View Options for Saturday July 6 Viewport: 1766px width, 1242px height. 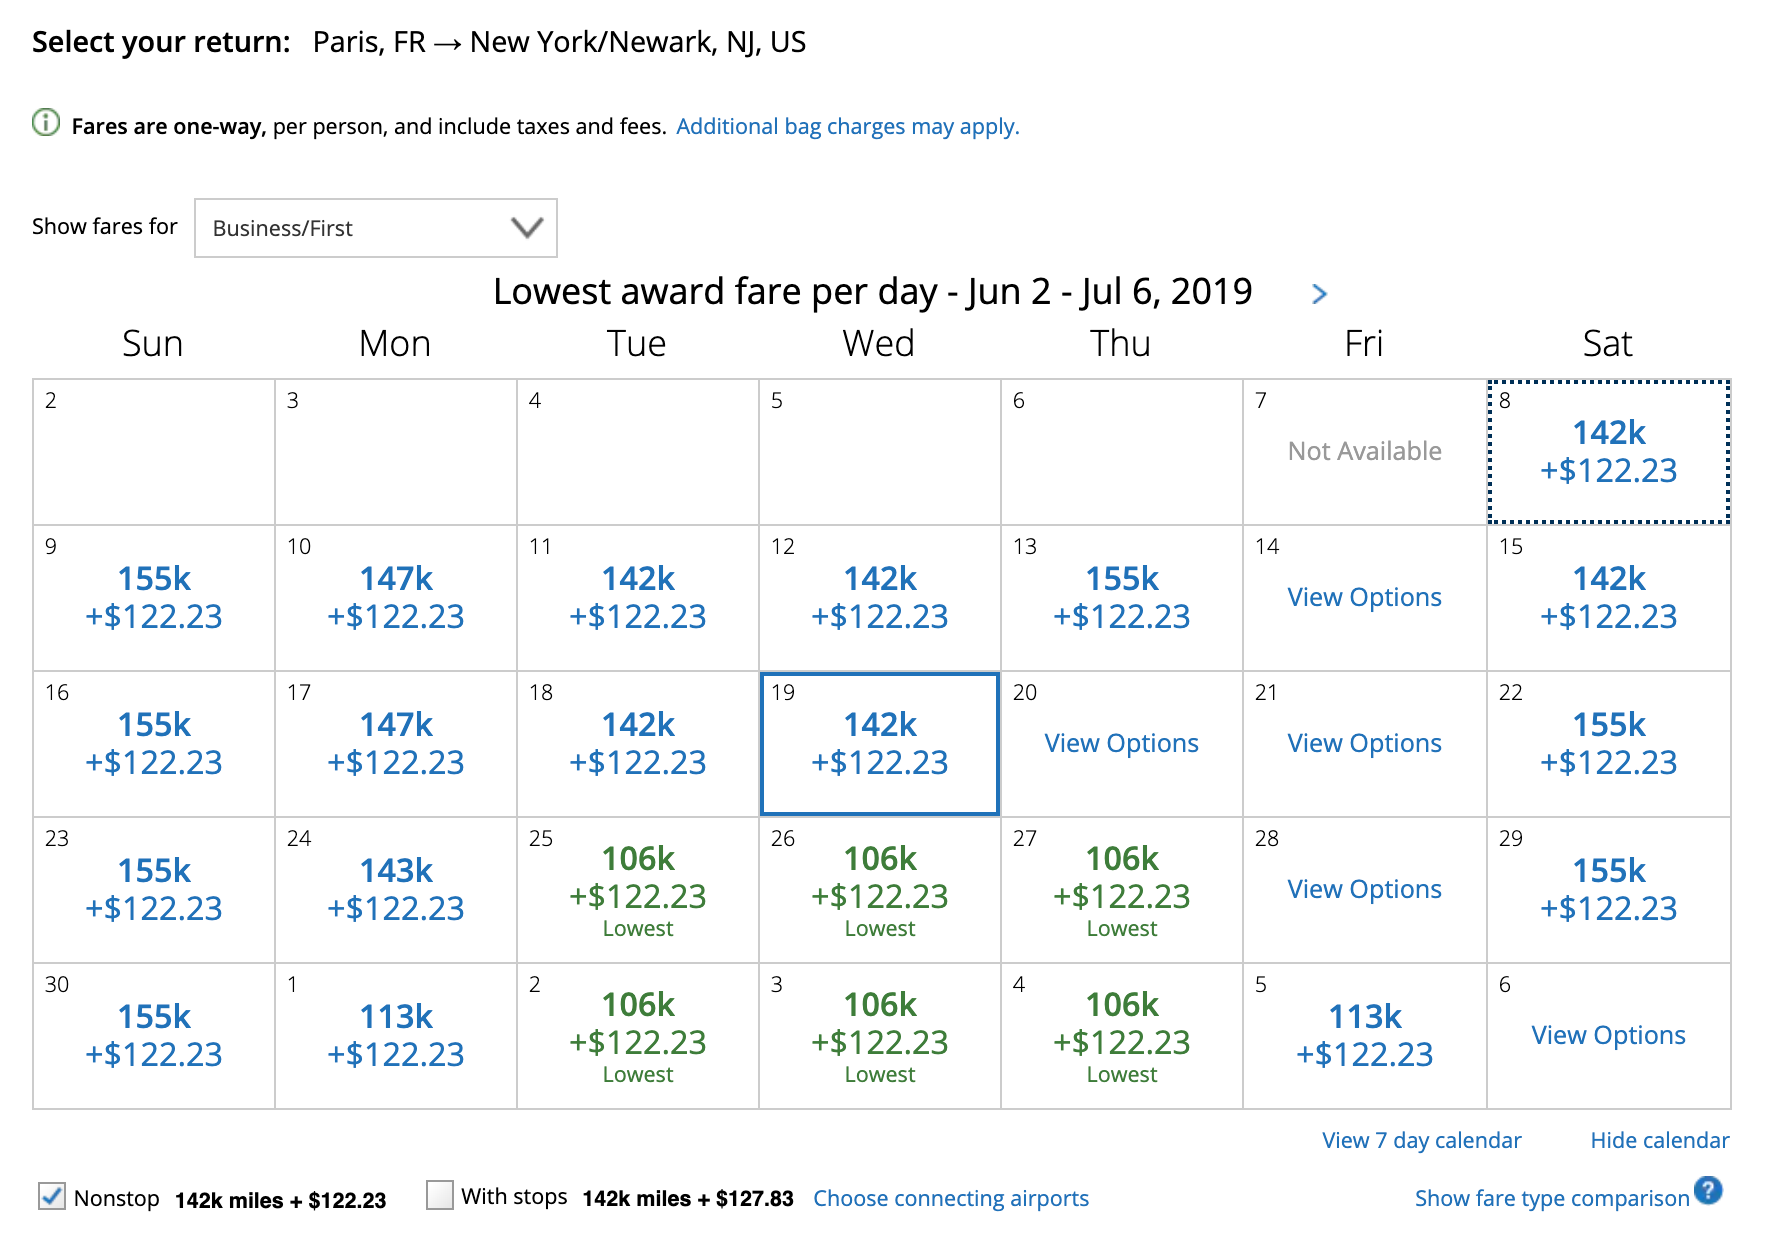[1608, 1035]
